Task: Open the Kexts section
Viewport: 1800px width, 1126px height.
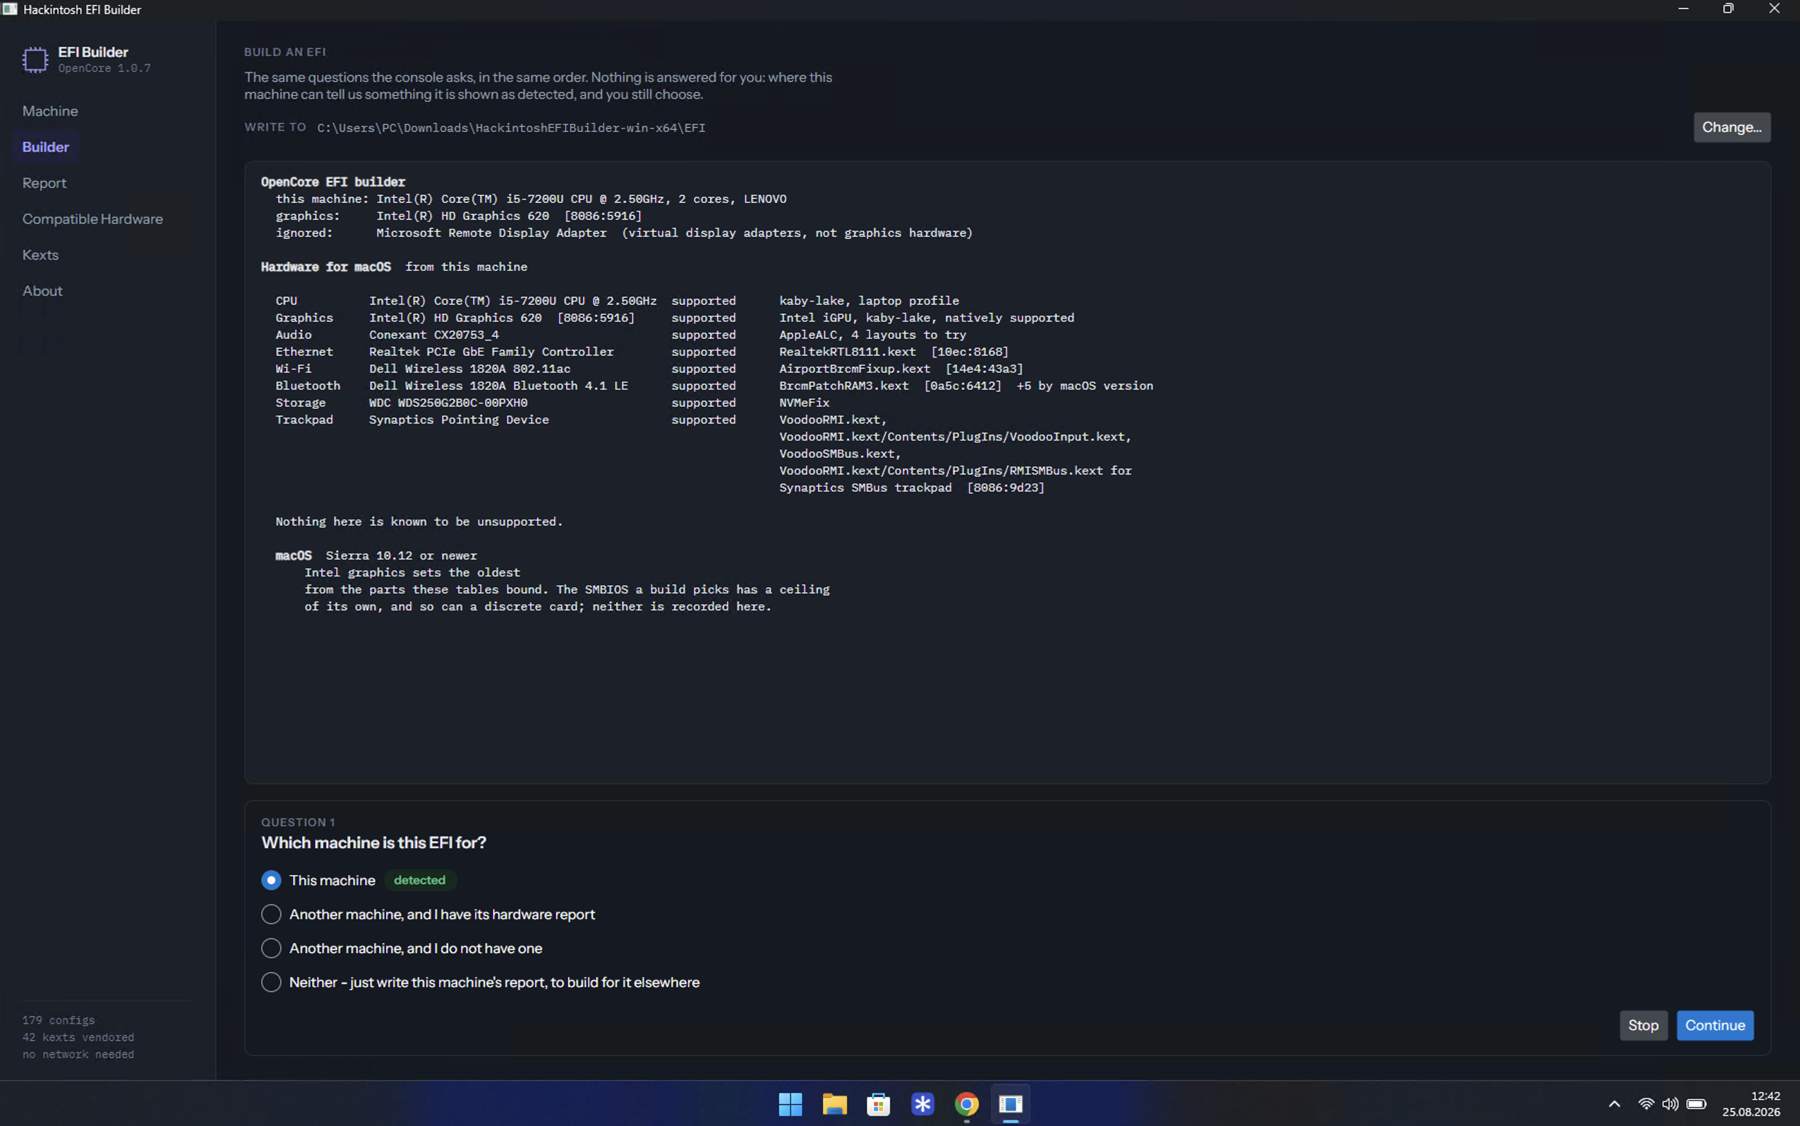Action: (40, 255)
